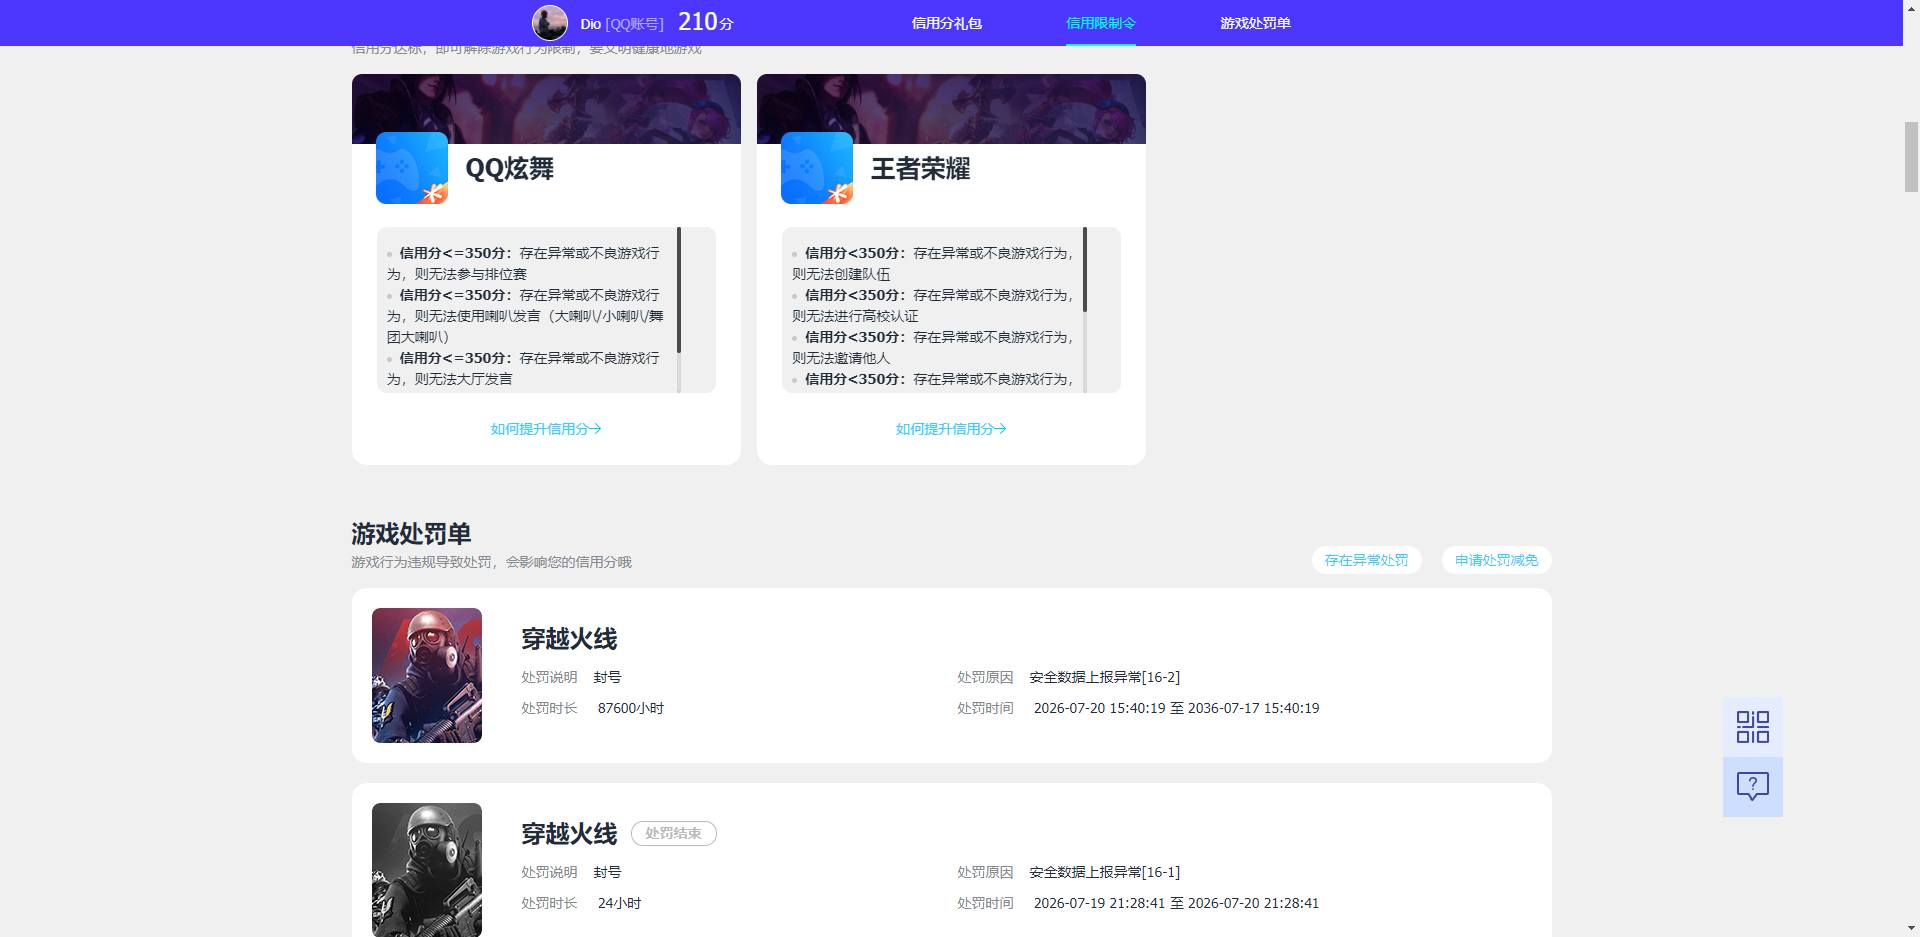1920x937 pixels.
Task: Open the QR code side button
Action: click(x=1752, y=727)
